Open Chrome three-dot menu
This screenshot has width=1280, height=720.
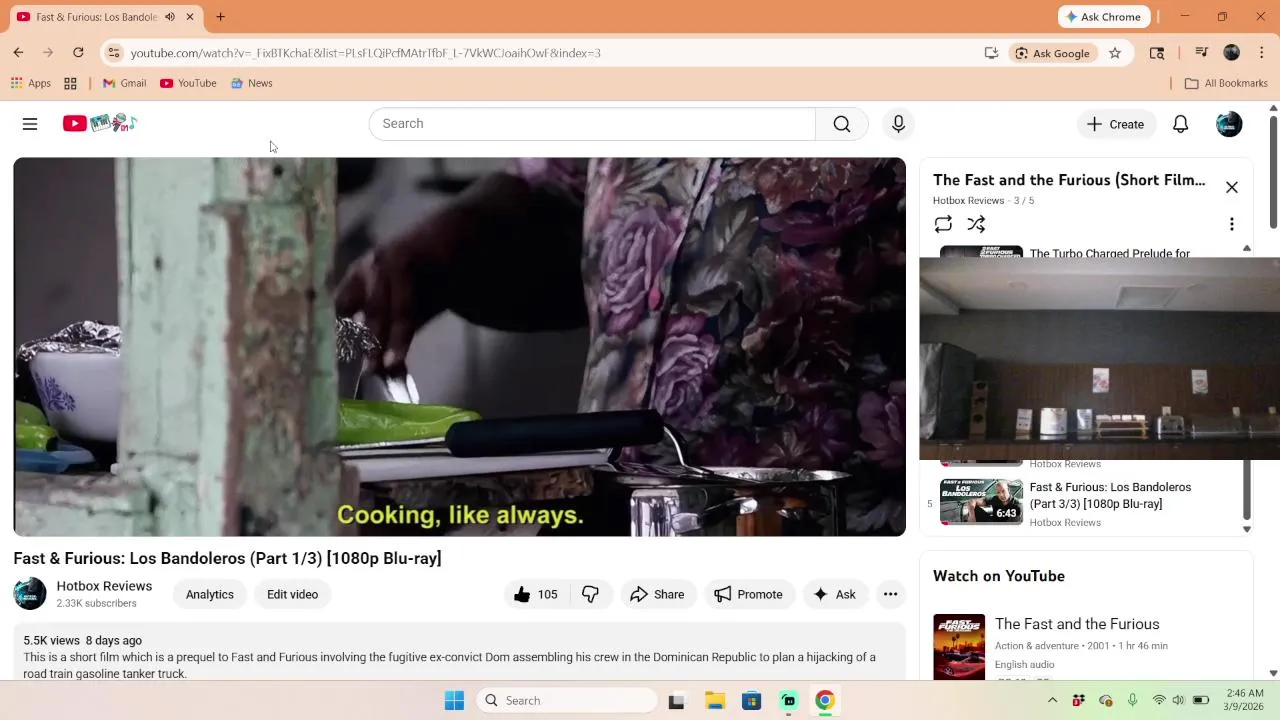coord(1262,53)
